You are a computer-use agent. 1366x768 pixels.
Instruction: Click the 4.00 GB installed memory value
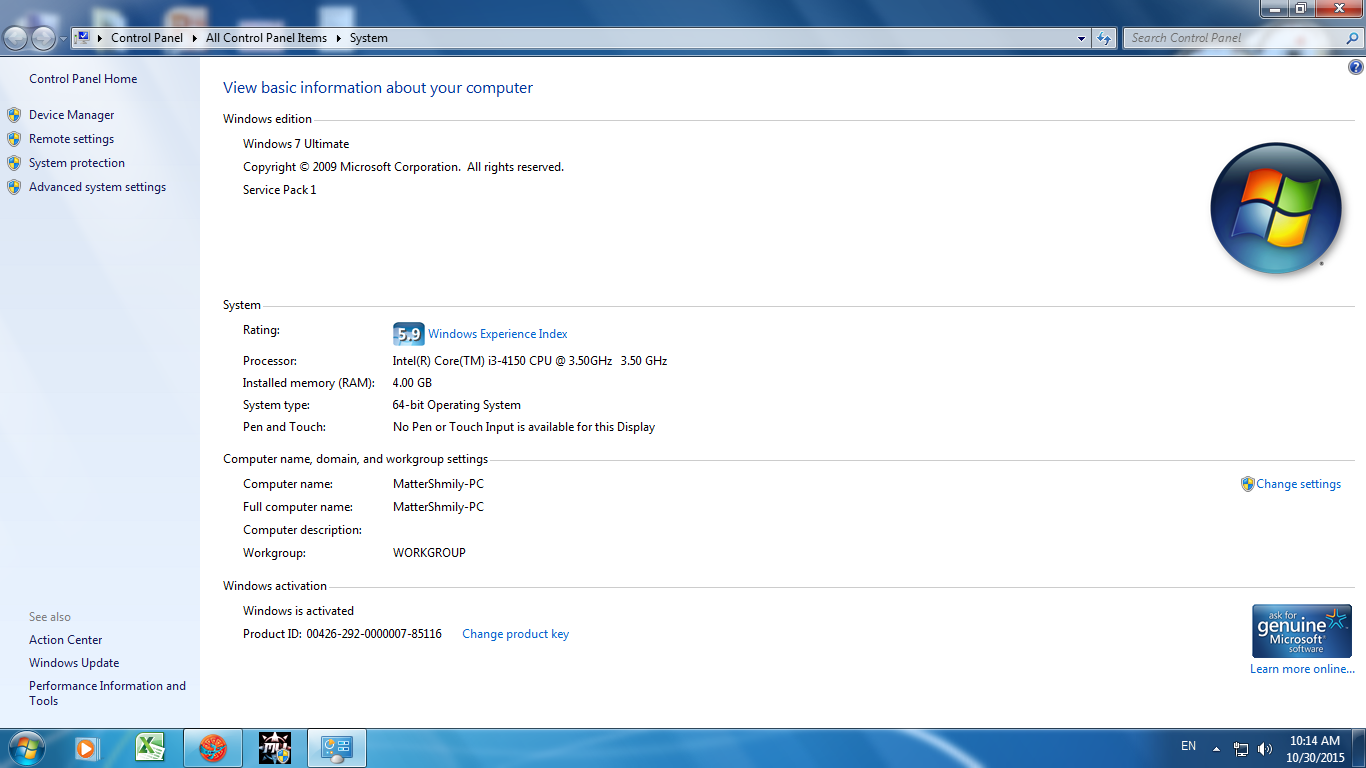pos(412,383)
